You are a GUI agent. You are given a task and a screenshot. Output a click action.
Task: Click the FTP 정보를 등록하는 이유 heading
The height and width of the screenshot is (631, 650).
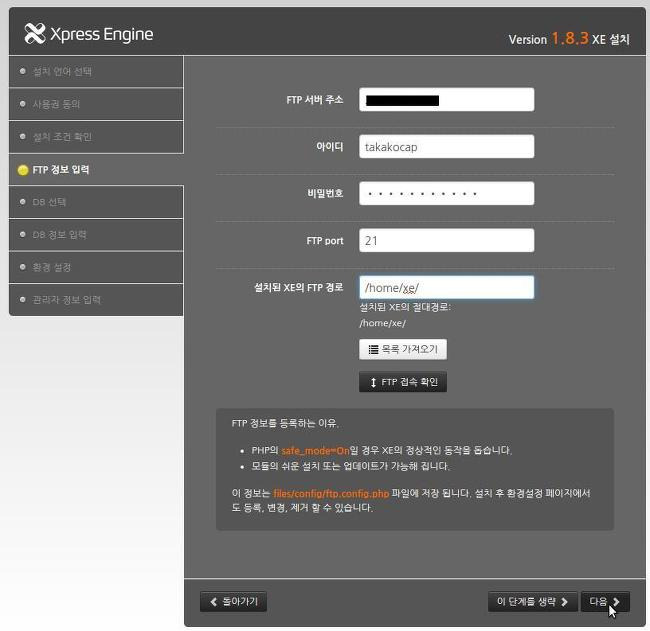coord(285,423)
